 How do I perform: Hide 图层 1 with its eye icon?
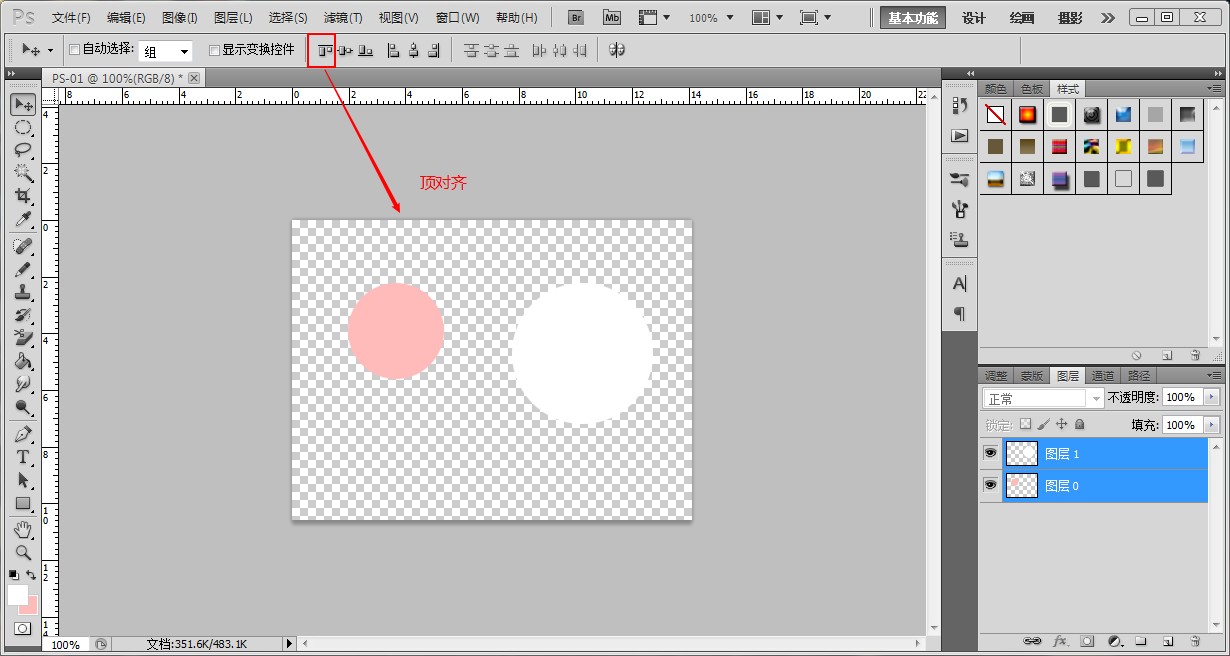pos(990,453)
